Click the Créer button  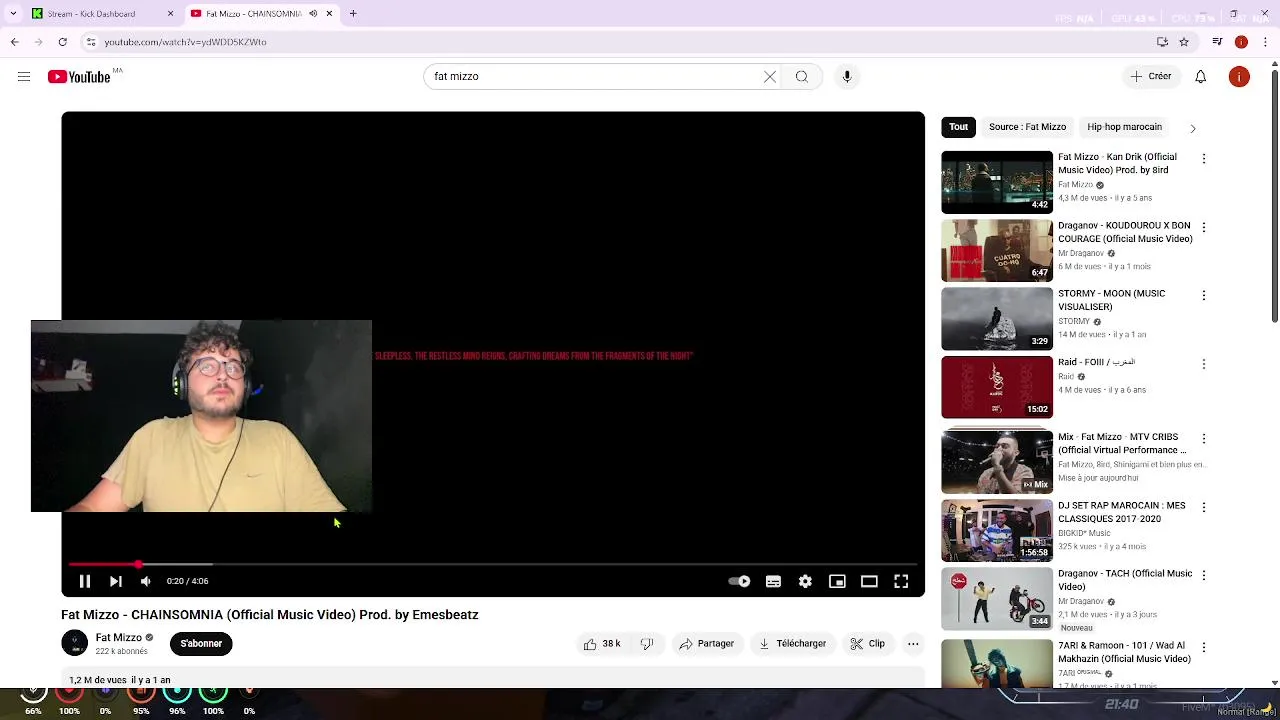click(1150, 77)
